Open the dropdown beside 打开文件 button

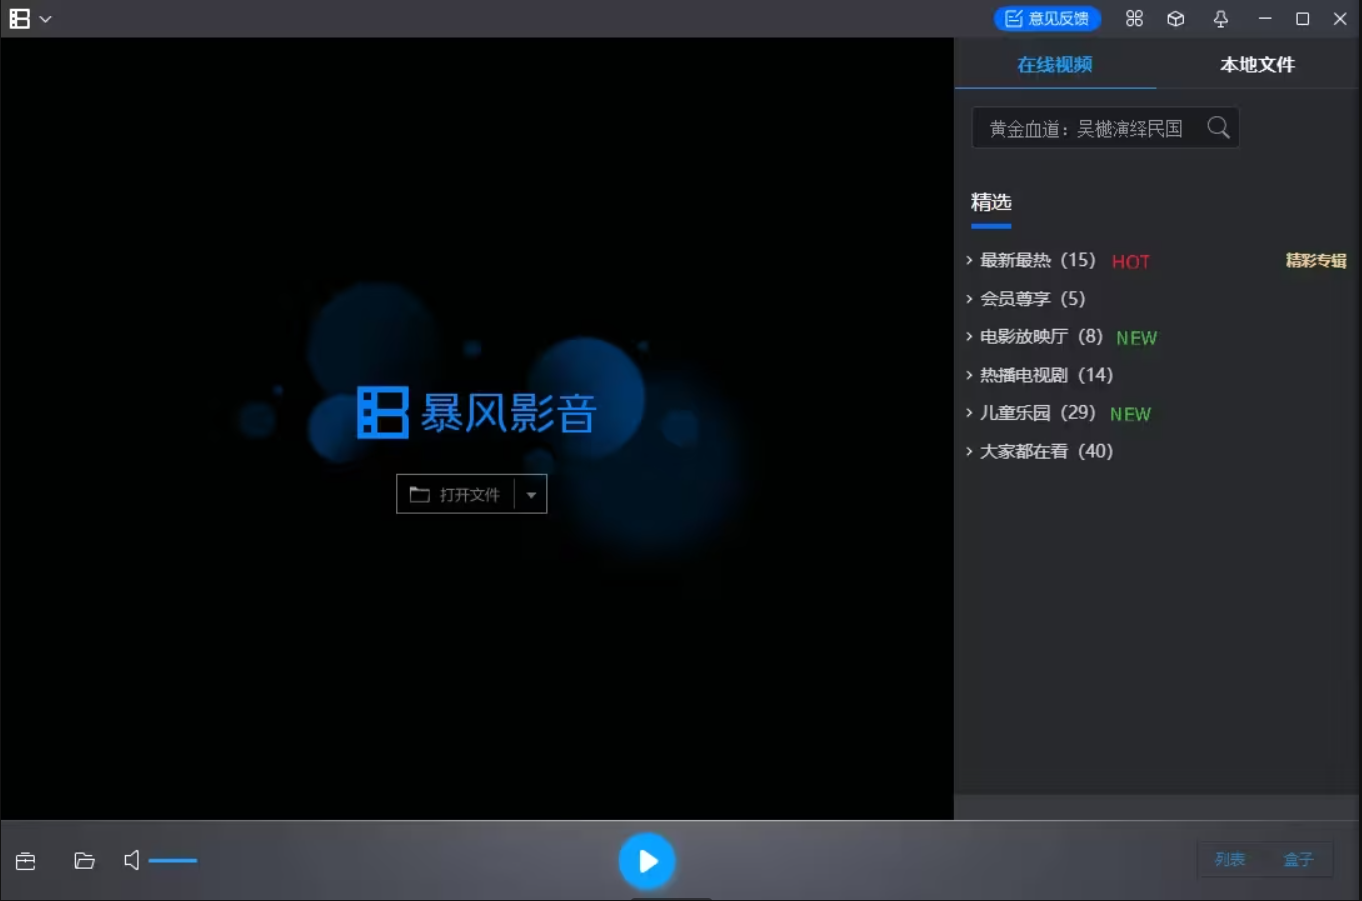coord(531,493)
